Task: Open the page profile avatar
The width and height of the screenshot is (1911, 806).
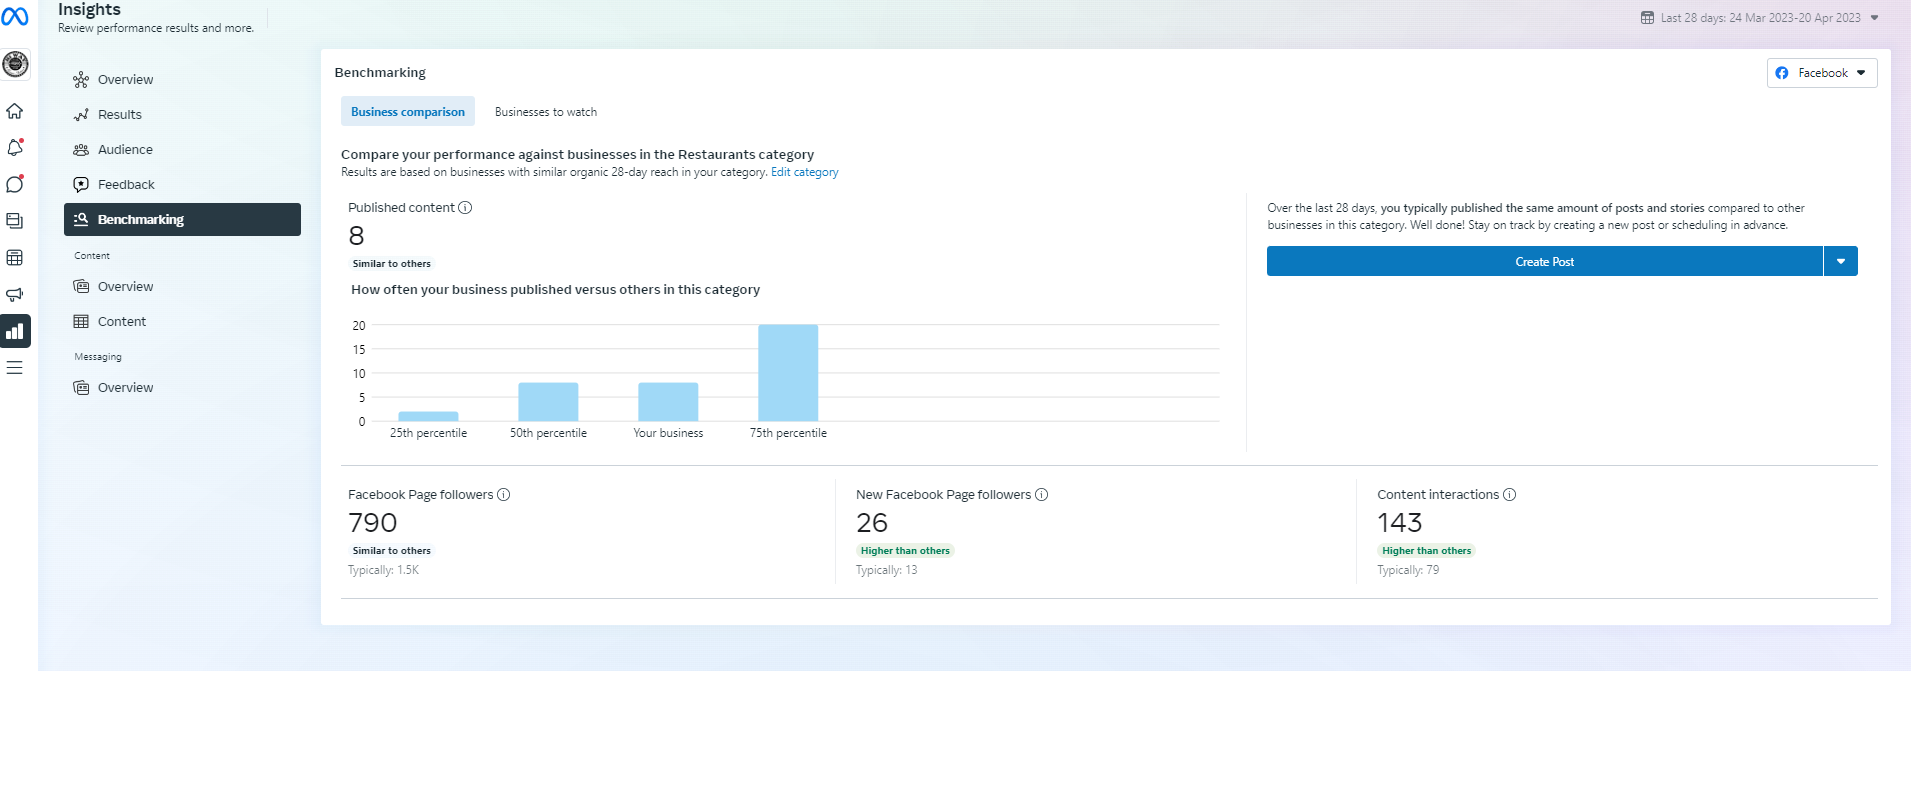Action: click(15, 65)
